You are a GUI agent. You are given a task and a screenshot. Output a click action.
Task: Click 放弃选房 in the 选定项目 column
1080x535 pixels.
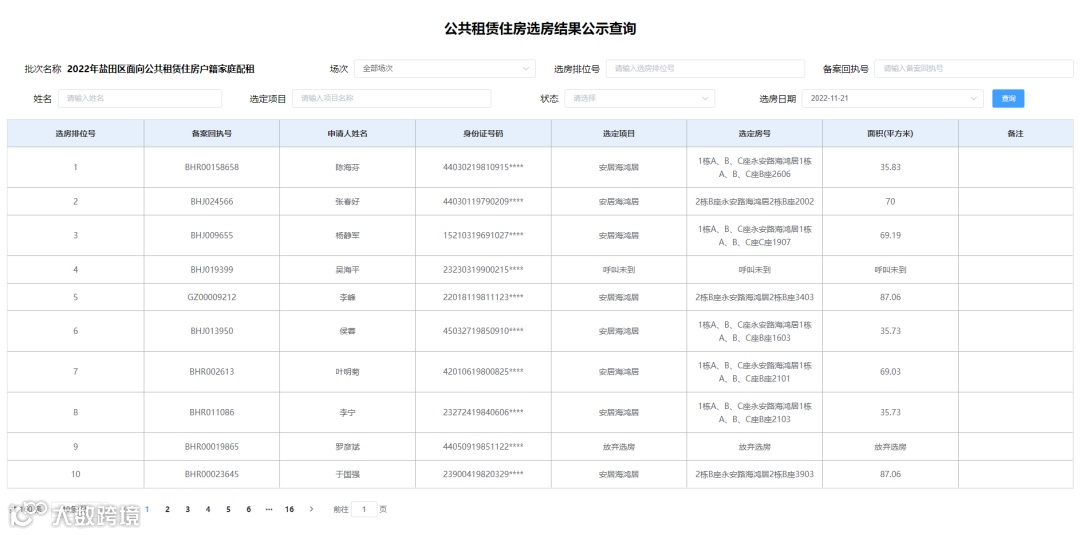click(x=619, y=447)
